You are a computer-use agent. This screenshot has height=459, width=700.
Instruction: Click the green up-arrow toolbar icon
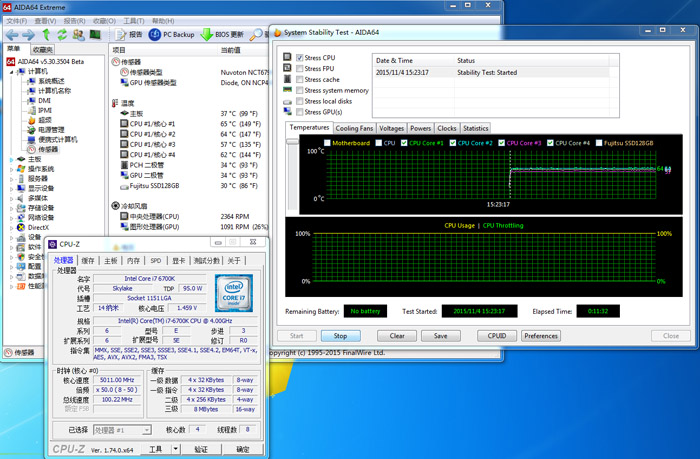click(46, 34)
